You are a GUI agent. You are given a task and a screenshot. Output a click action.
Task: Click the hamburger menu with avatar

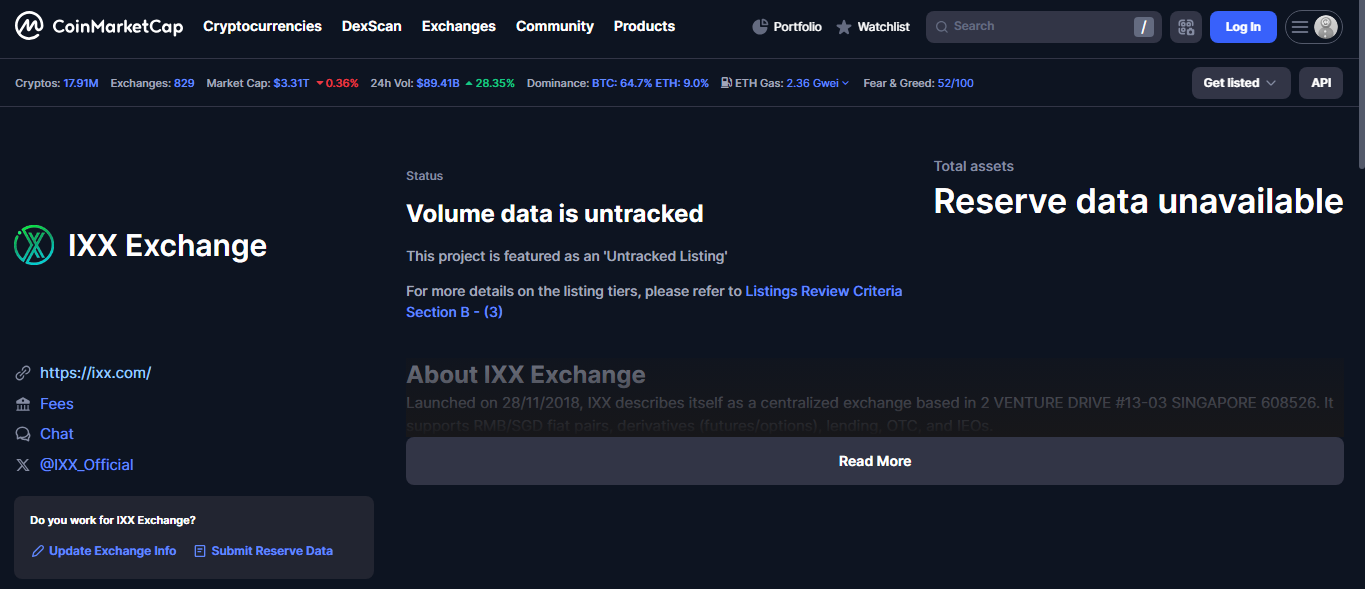(x=1313, y=26)
